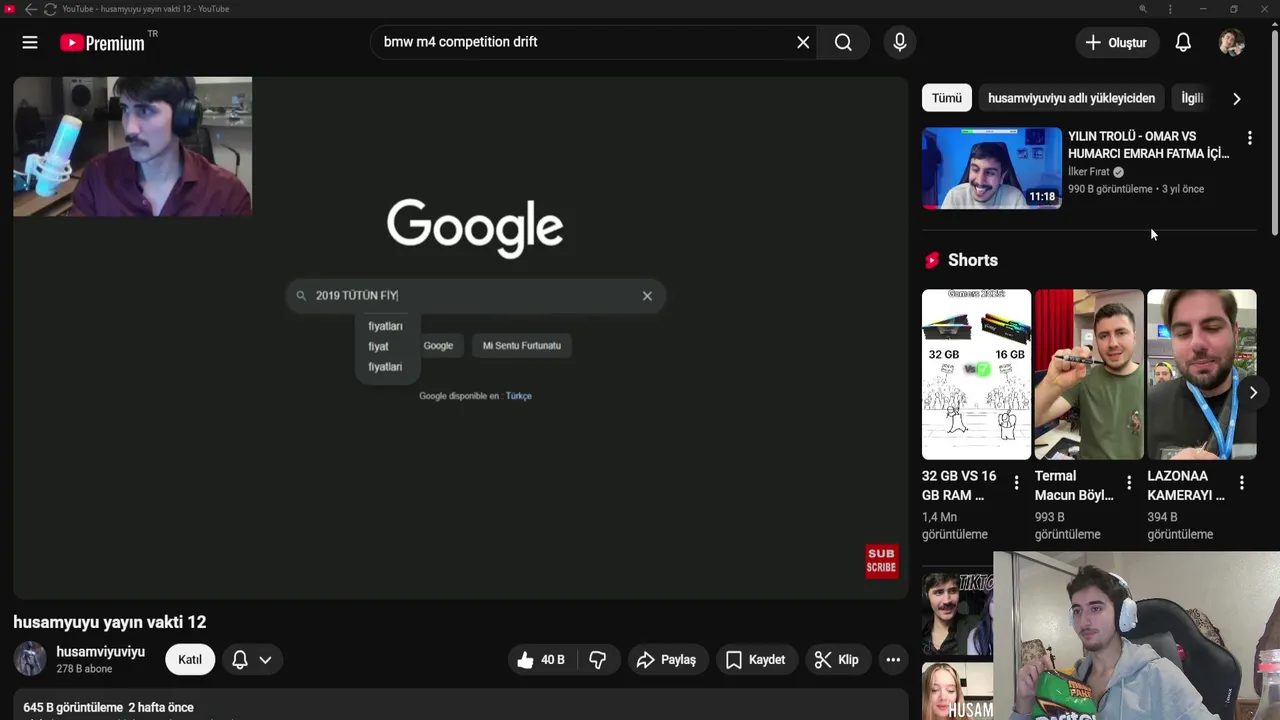Open the notification preference bell dropdown
This screenshot has width=1280, height=720.
click(x=252, y=660)
